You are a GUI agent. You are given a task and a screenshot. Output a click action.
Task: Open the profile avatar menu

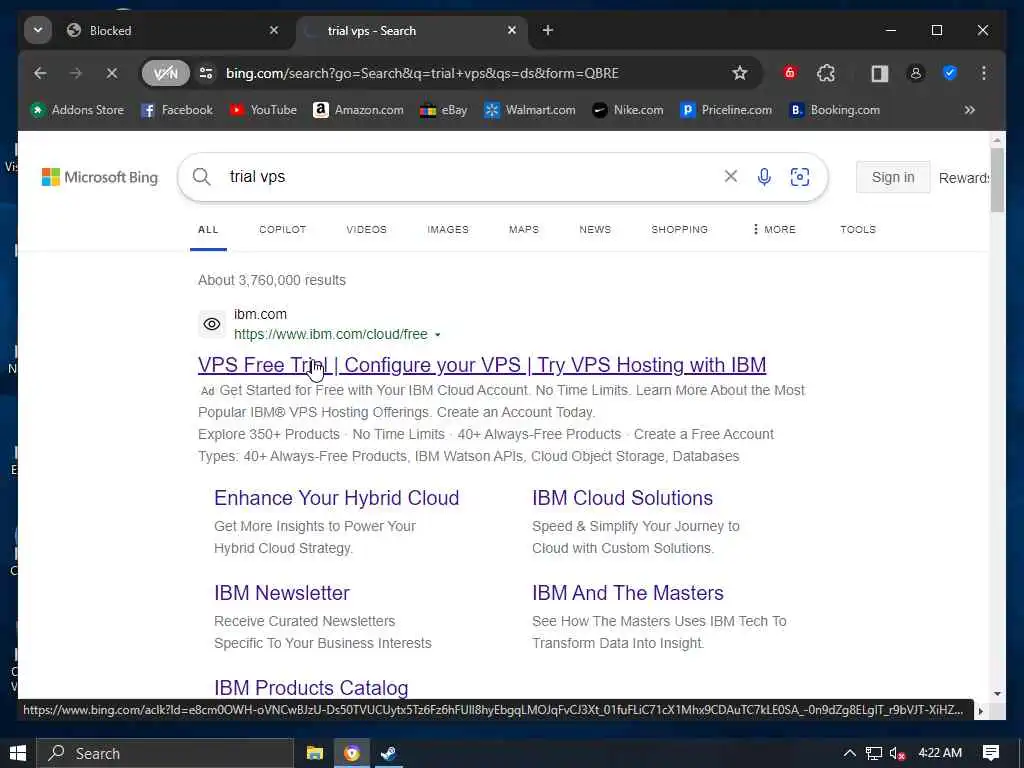[x=916, y=73]
